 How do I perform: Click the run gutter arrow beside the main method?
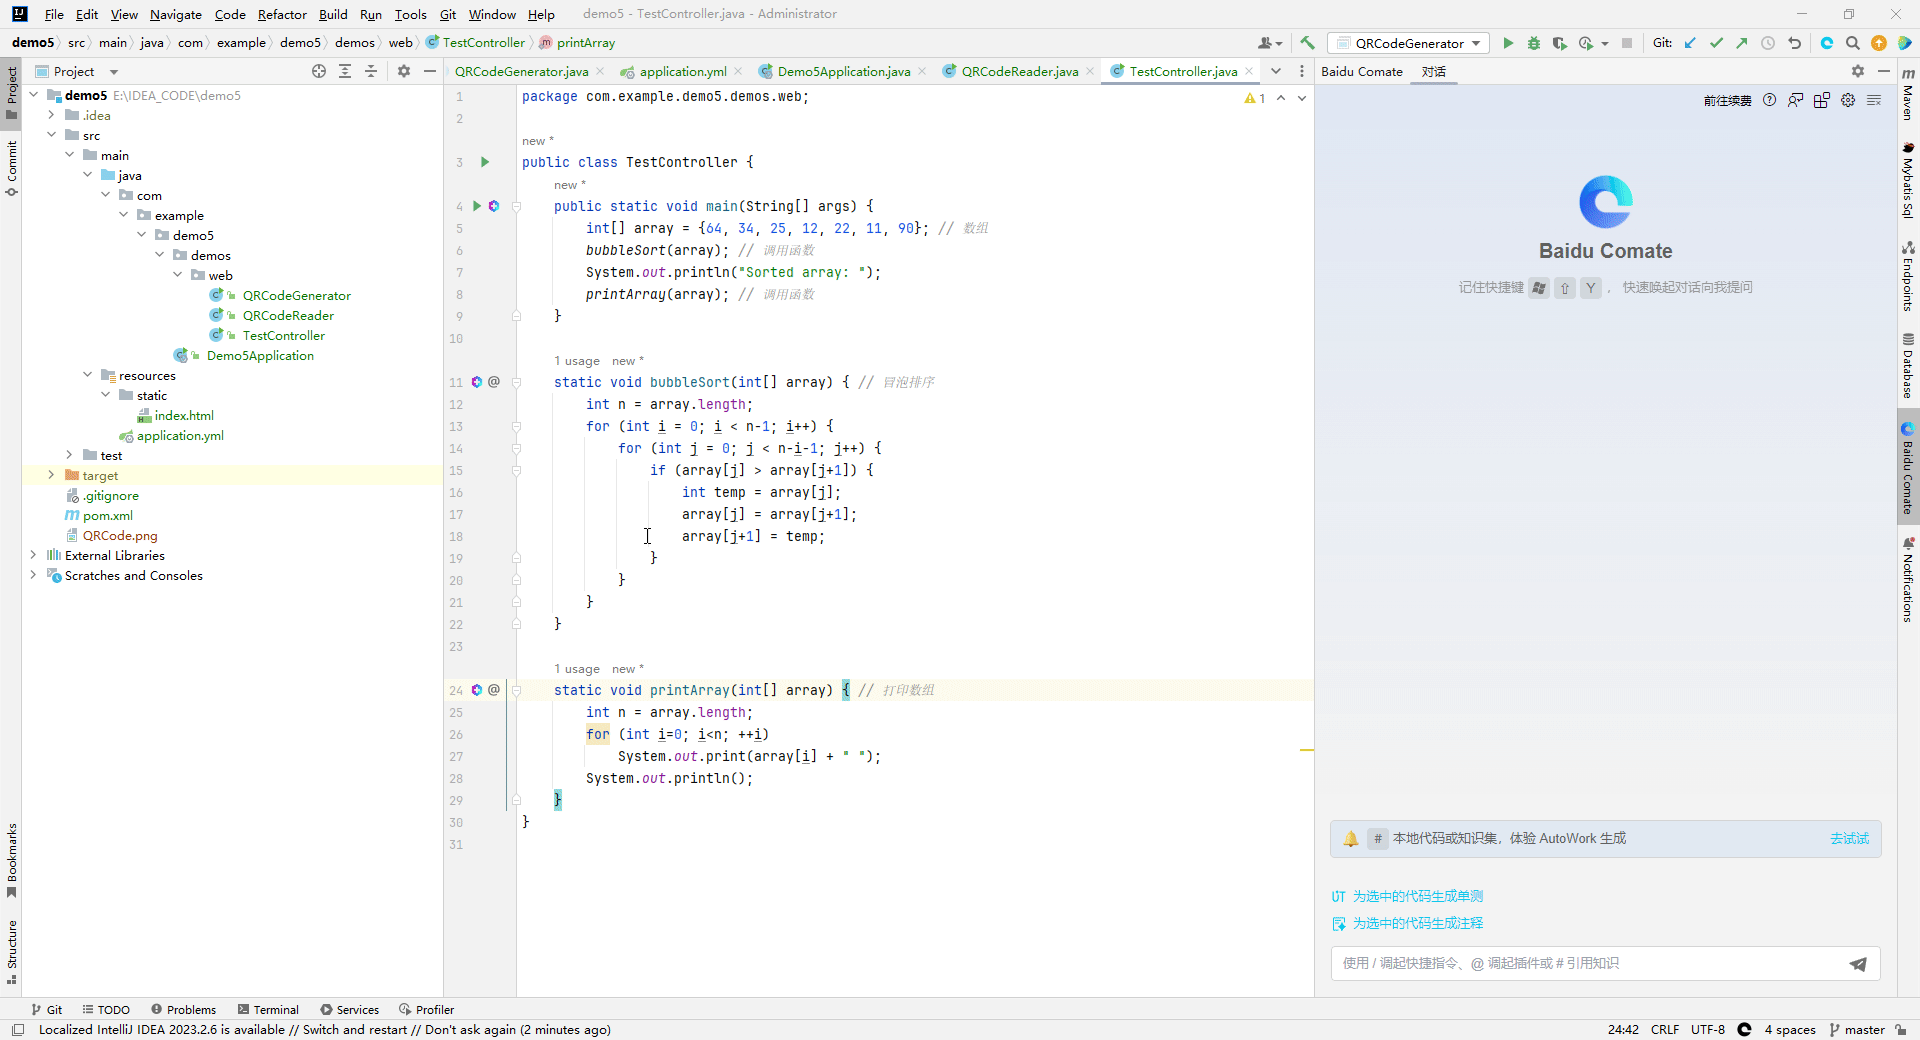click(477, 206)
